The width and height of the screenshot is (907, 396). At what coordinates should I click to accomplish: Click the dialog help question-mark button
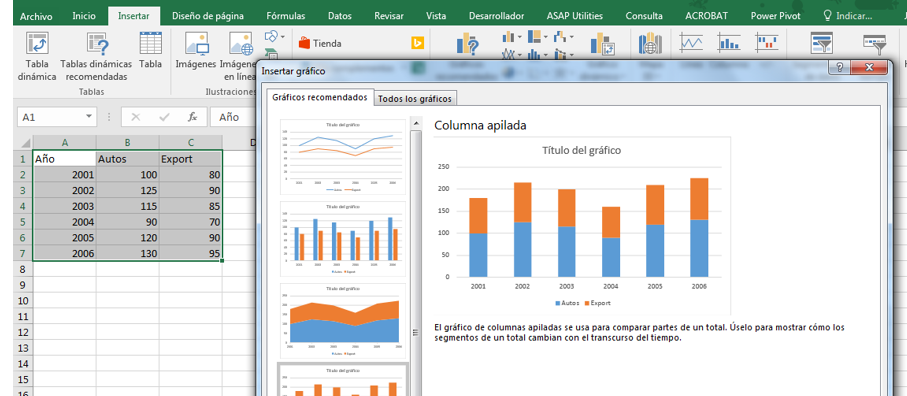click(x=839, y=68)
